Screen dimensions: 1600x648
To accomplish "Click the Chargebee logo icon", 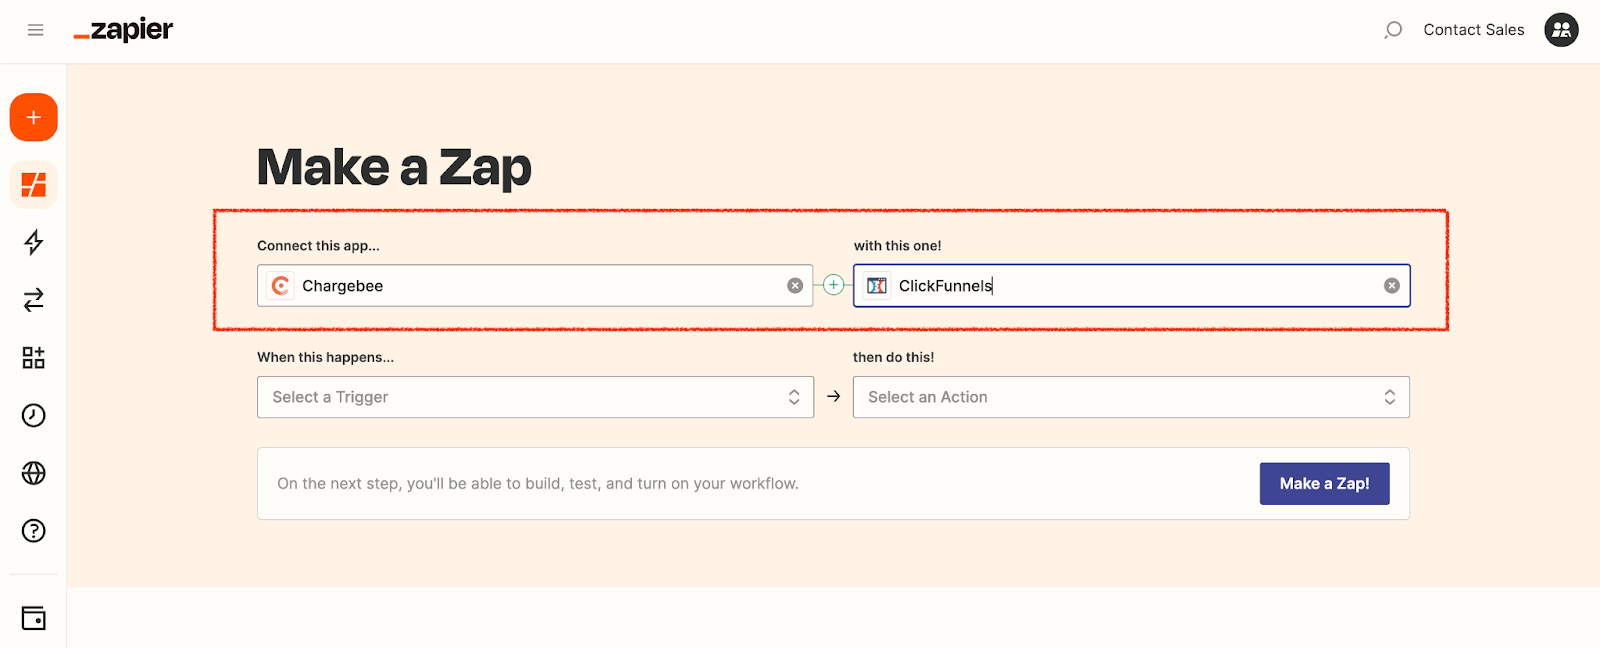I will coord(281,286).
